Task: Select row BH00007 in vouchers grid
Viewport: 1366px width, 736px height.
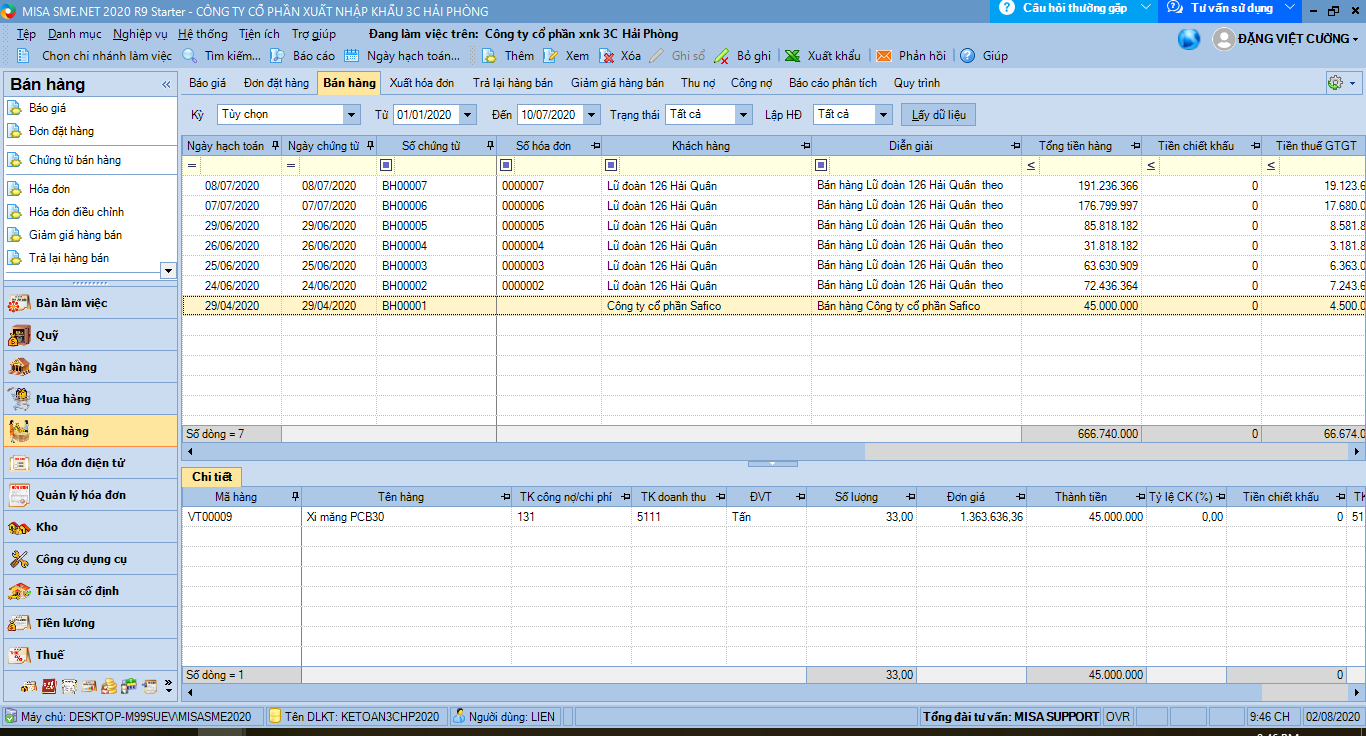Action: click(773, 186)
